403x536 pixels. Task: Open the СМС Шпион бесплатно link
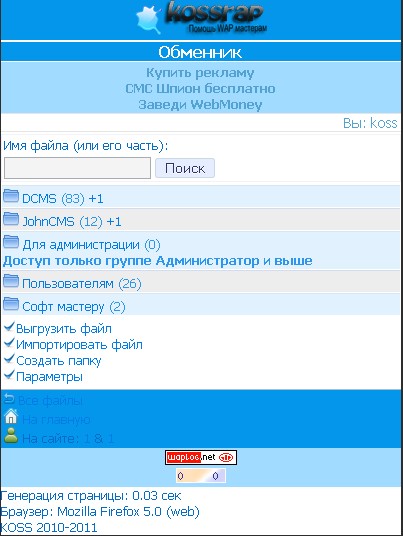tap(200, 89)
